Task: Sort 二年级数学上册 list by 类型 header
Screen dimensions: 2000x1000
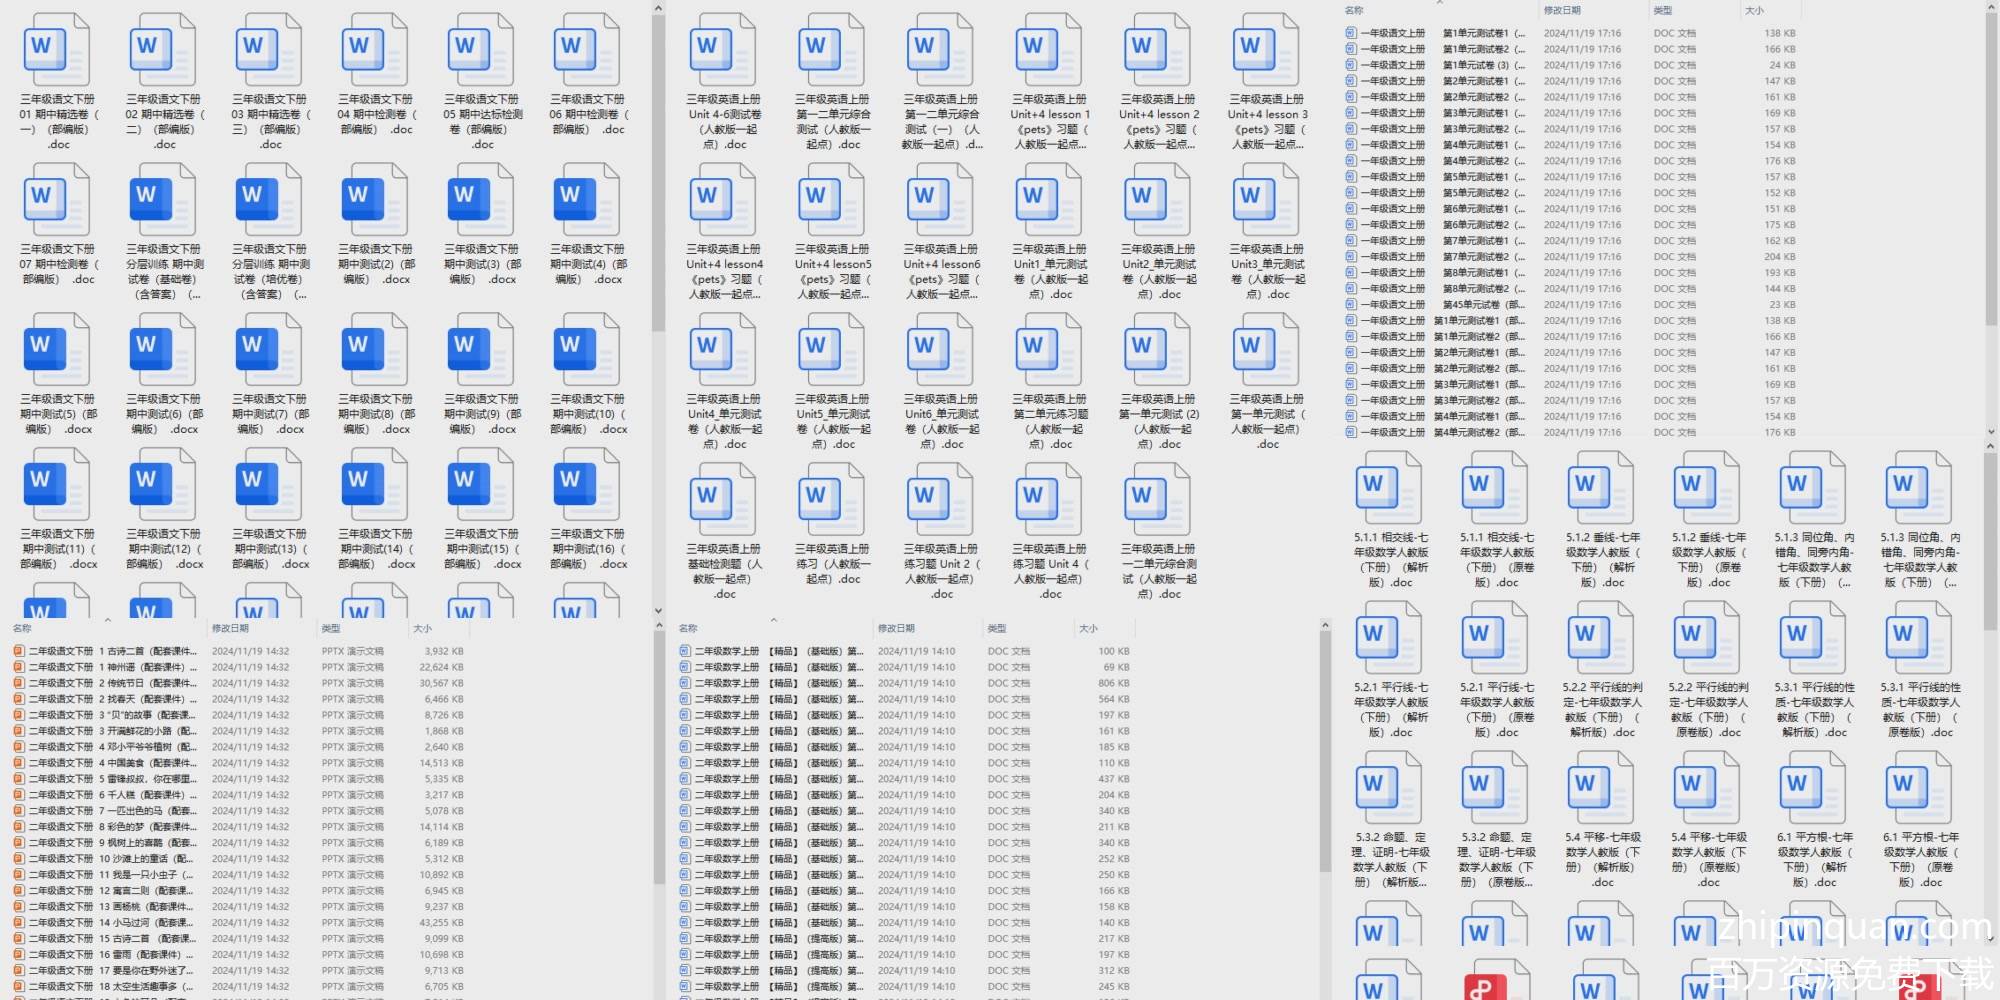Action: (x=997, y=629)
